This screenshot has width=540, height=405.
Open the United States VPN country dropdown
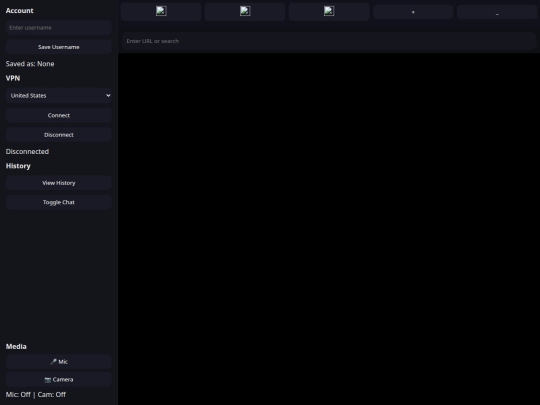click(59, 95)
